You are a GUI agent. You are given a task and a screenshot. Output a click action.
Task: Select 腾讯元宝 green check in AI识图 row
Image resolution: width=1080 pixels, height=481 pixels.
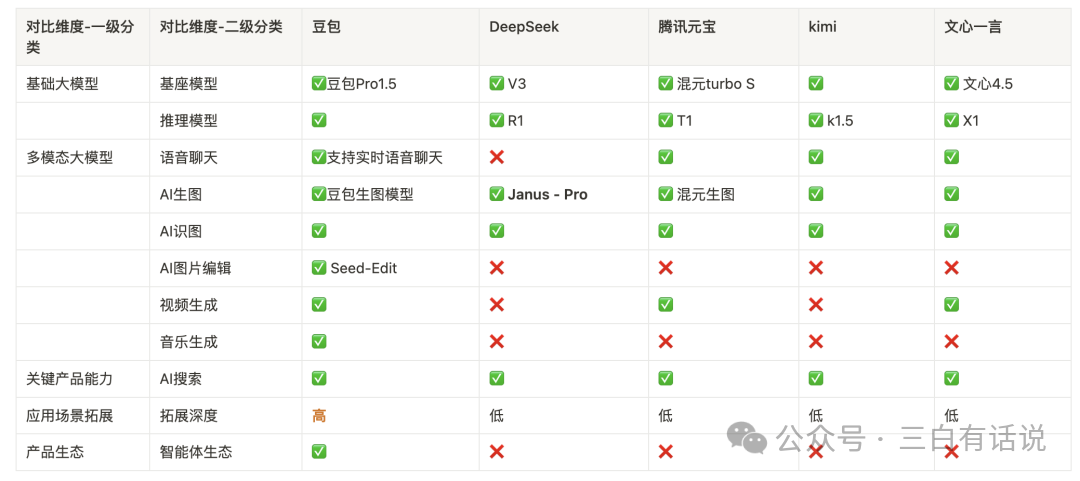[665, 231]
